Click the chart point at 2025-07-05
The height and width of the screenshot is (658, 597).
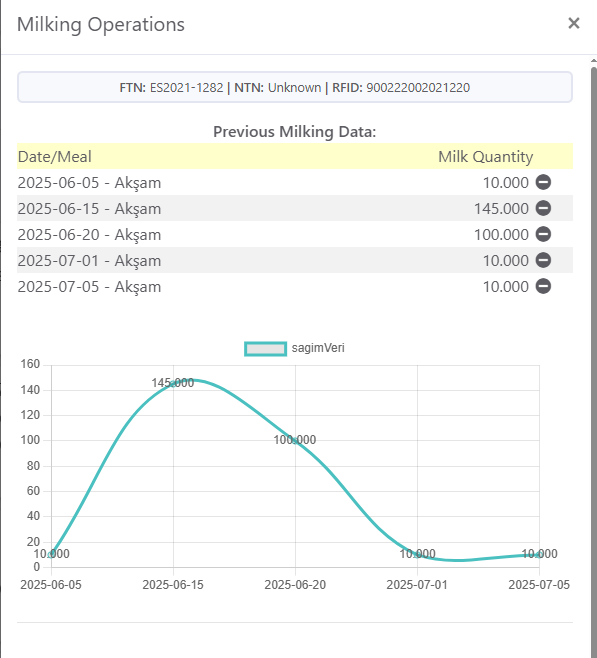539,554
